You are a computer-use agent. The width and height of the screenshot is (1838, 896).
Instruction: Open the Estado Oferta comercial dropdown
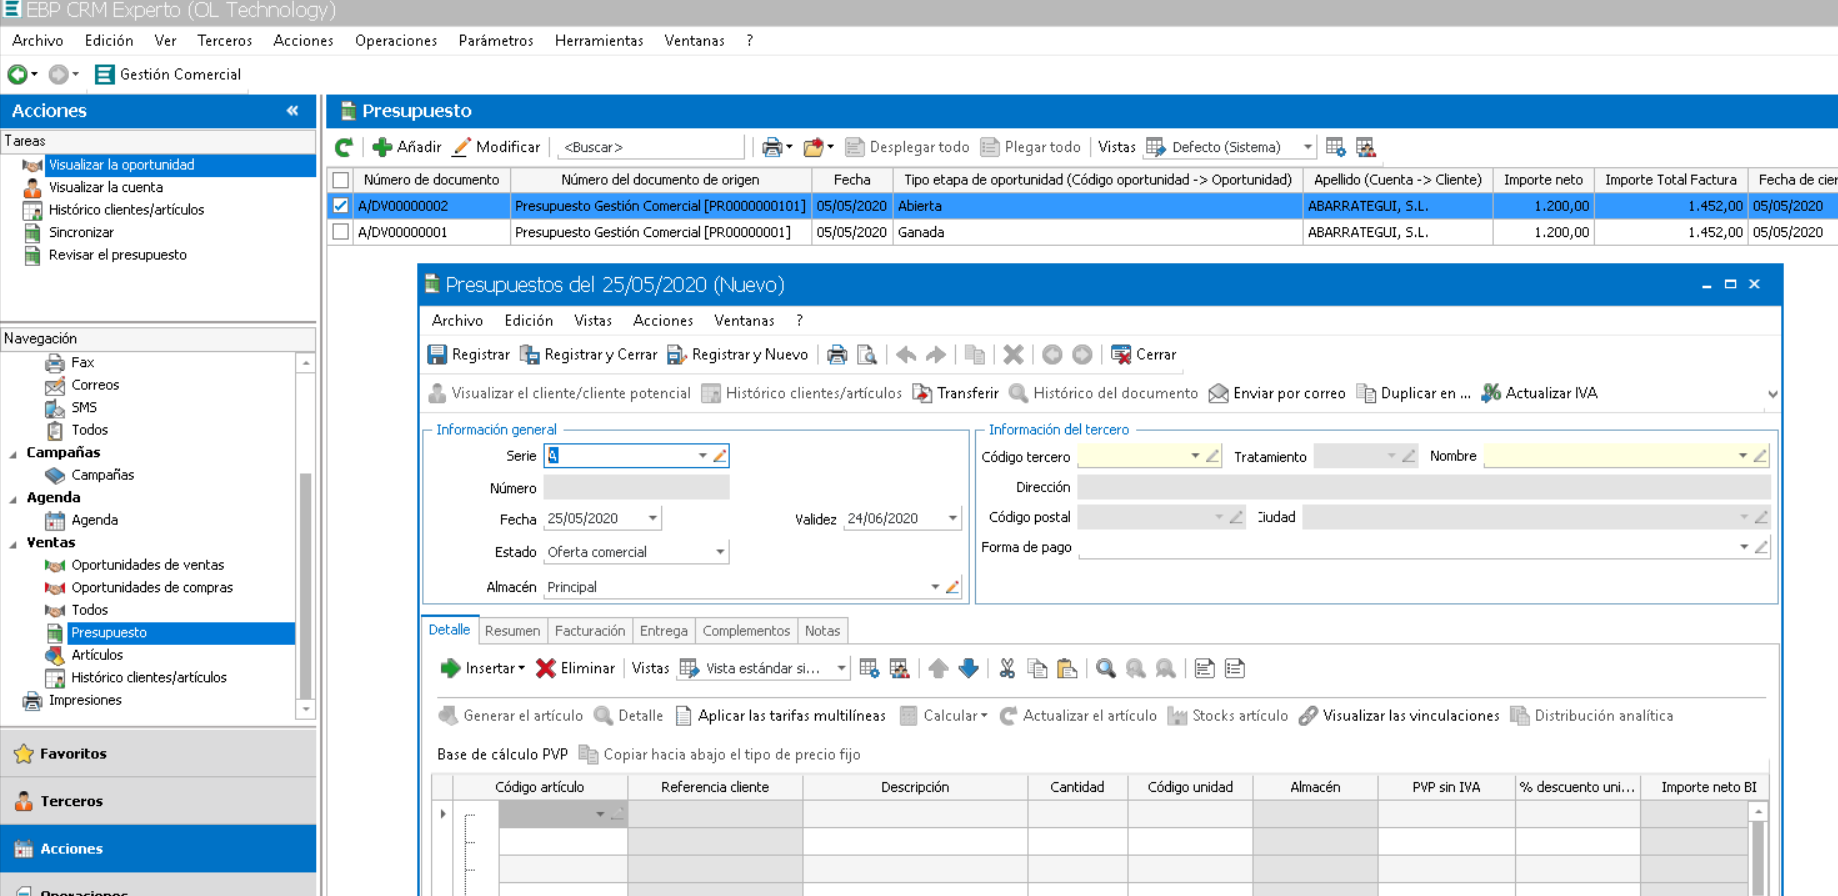tap(719, 552)
